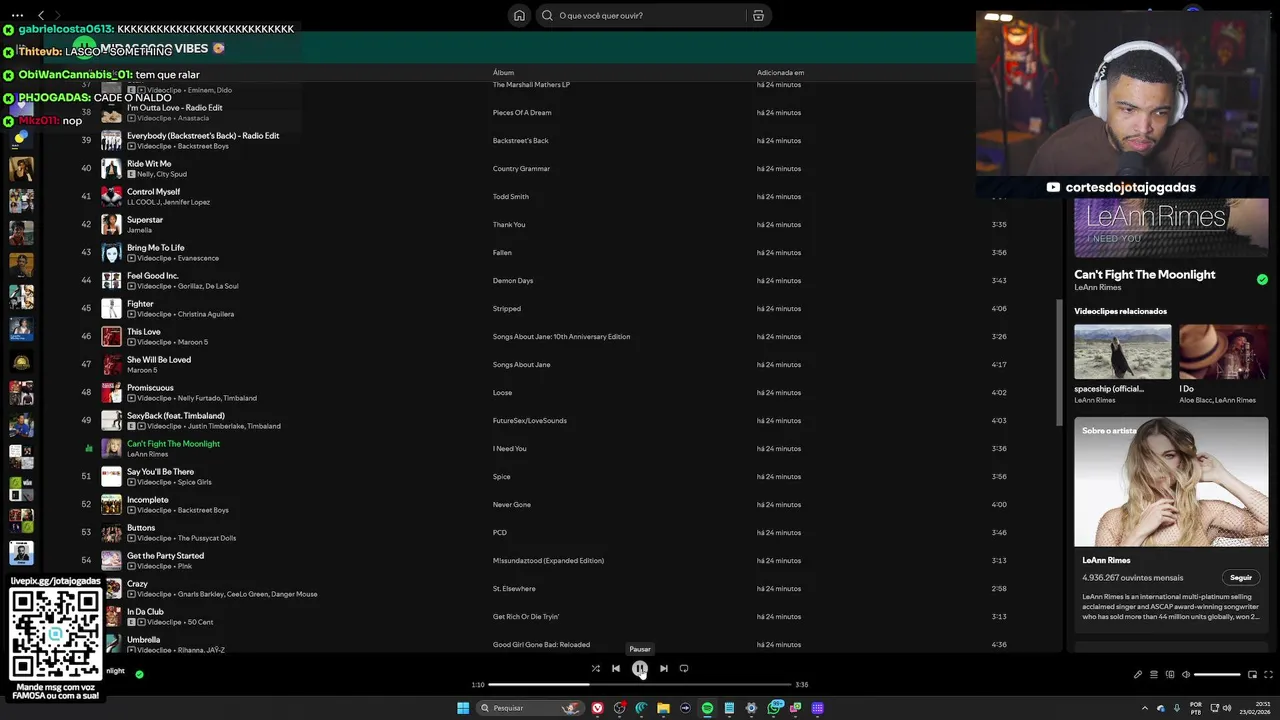Toggle shuffle playback
The width and height of the screenshot is (1280, 720).
point(595,668)
